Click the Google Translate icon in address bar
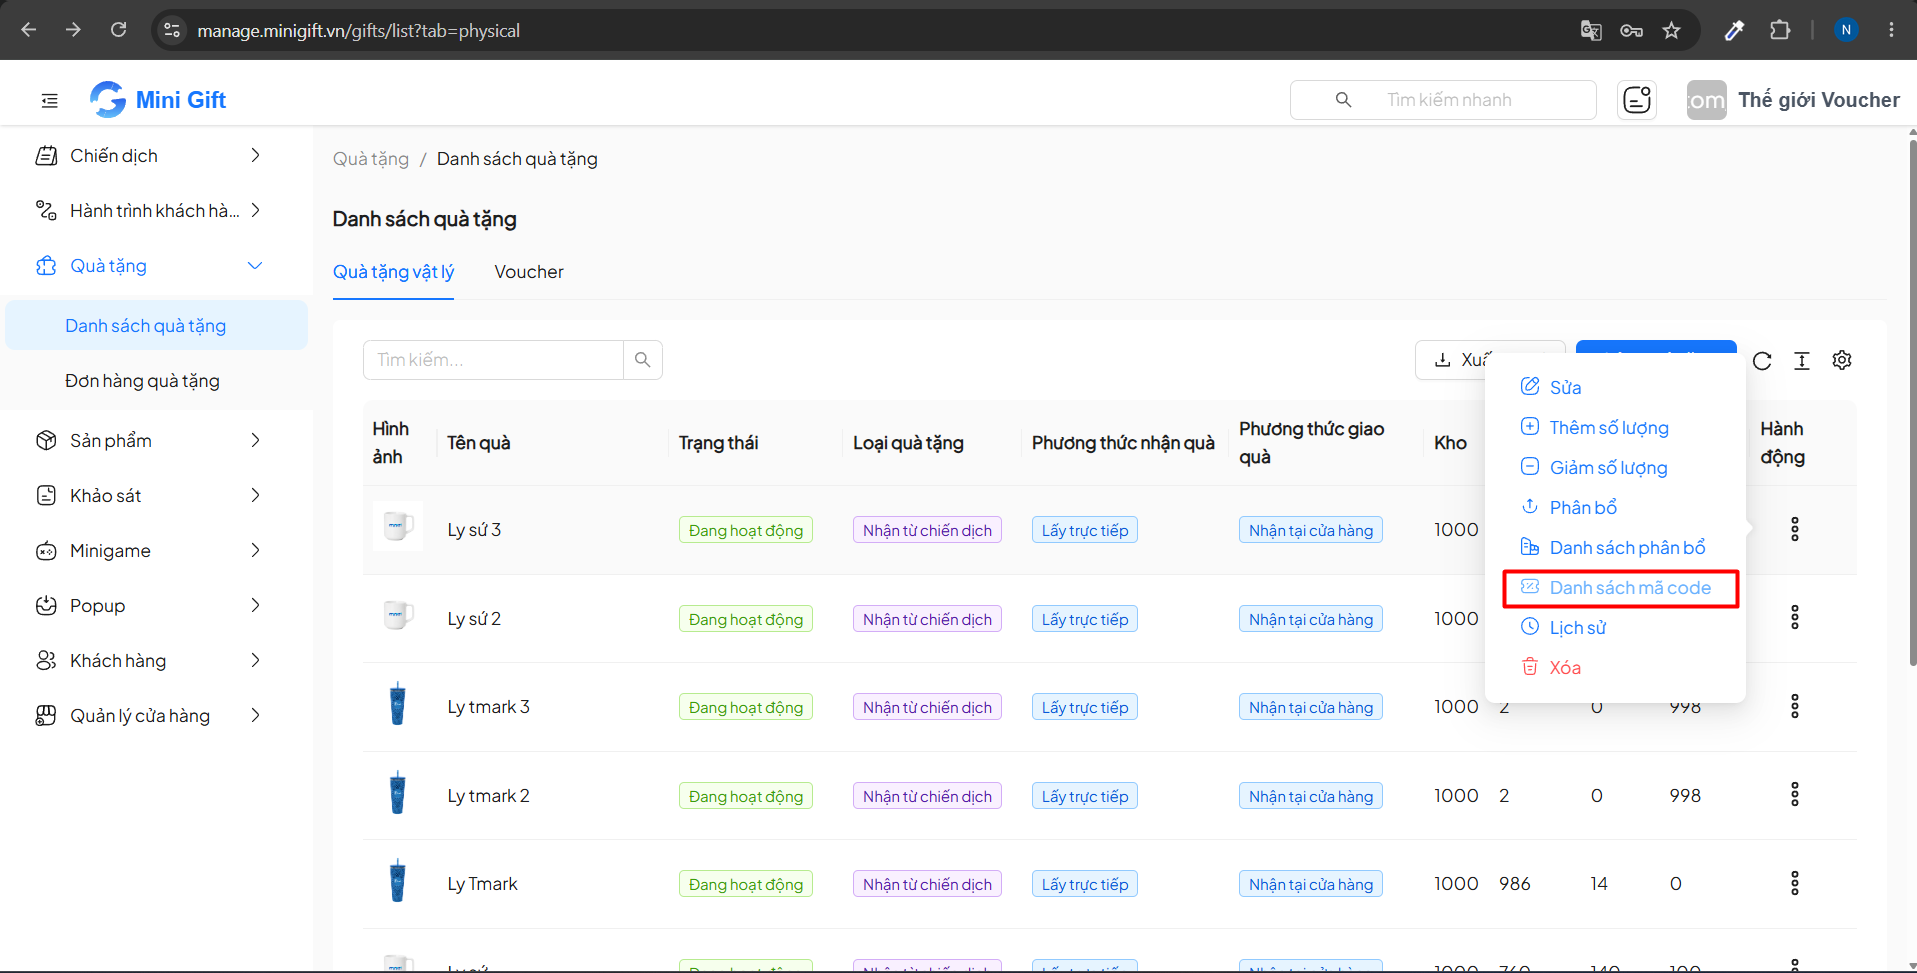The height and width of the screenshot is (973, 1917). coord(1591,30)
